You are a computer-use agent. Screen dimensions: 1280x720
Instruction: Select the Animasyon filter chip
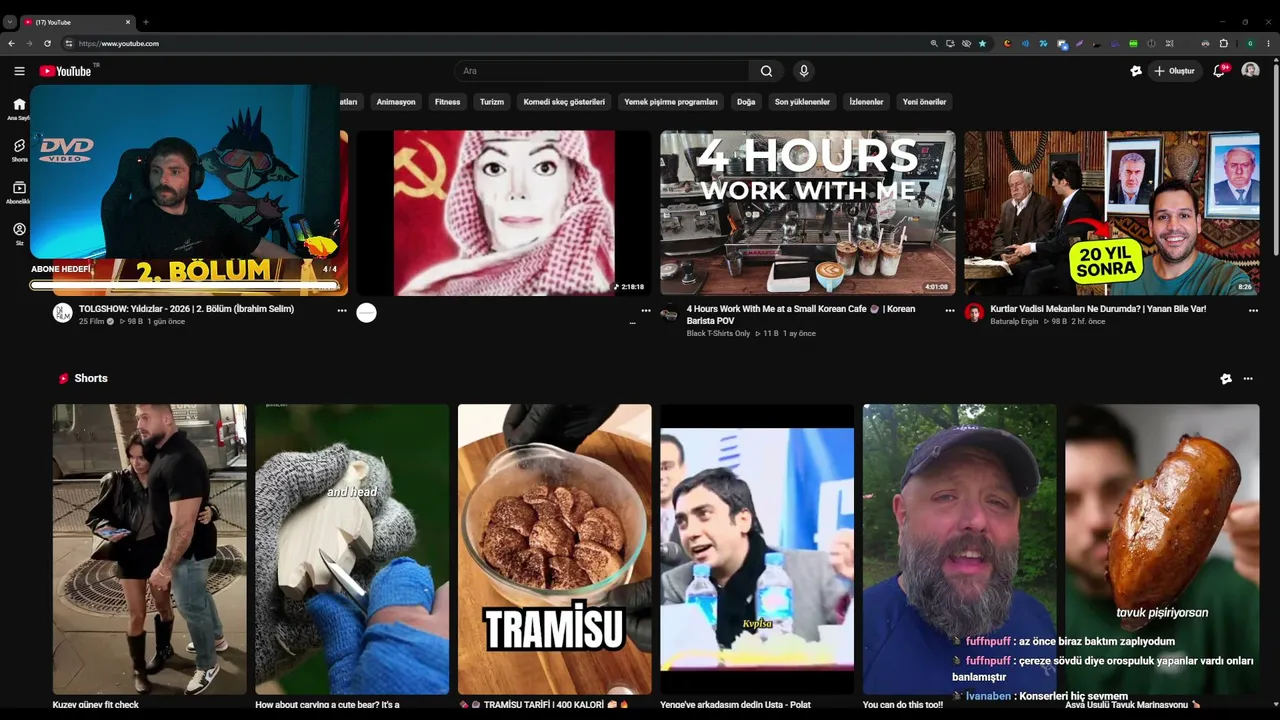point(396,102)
